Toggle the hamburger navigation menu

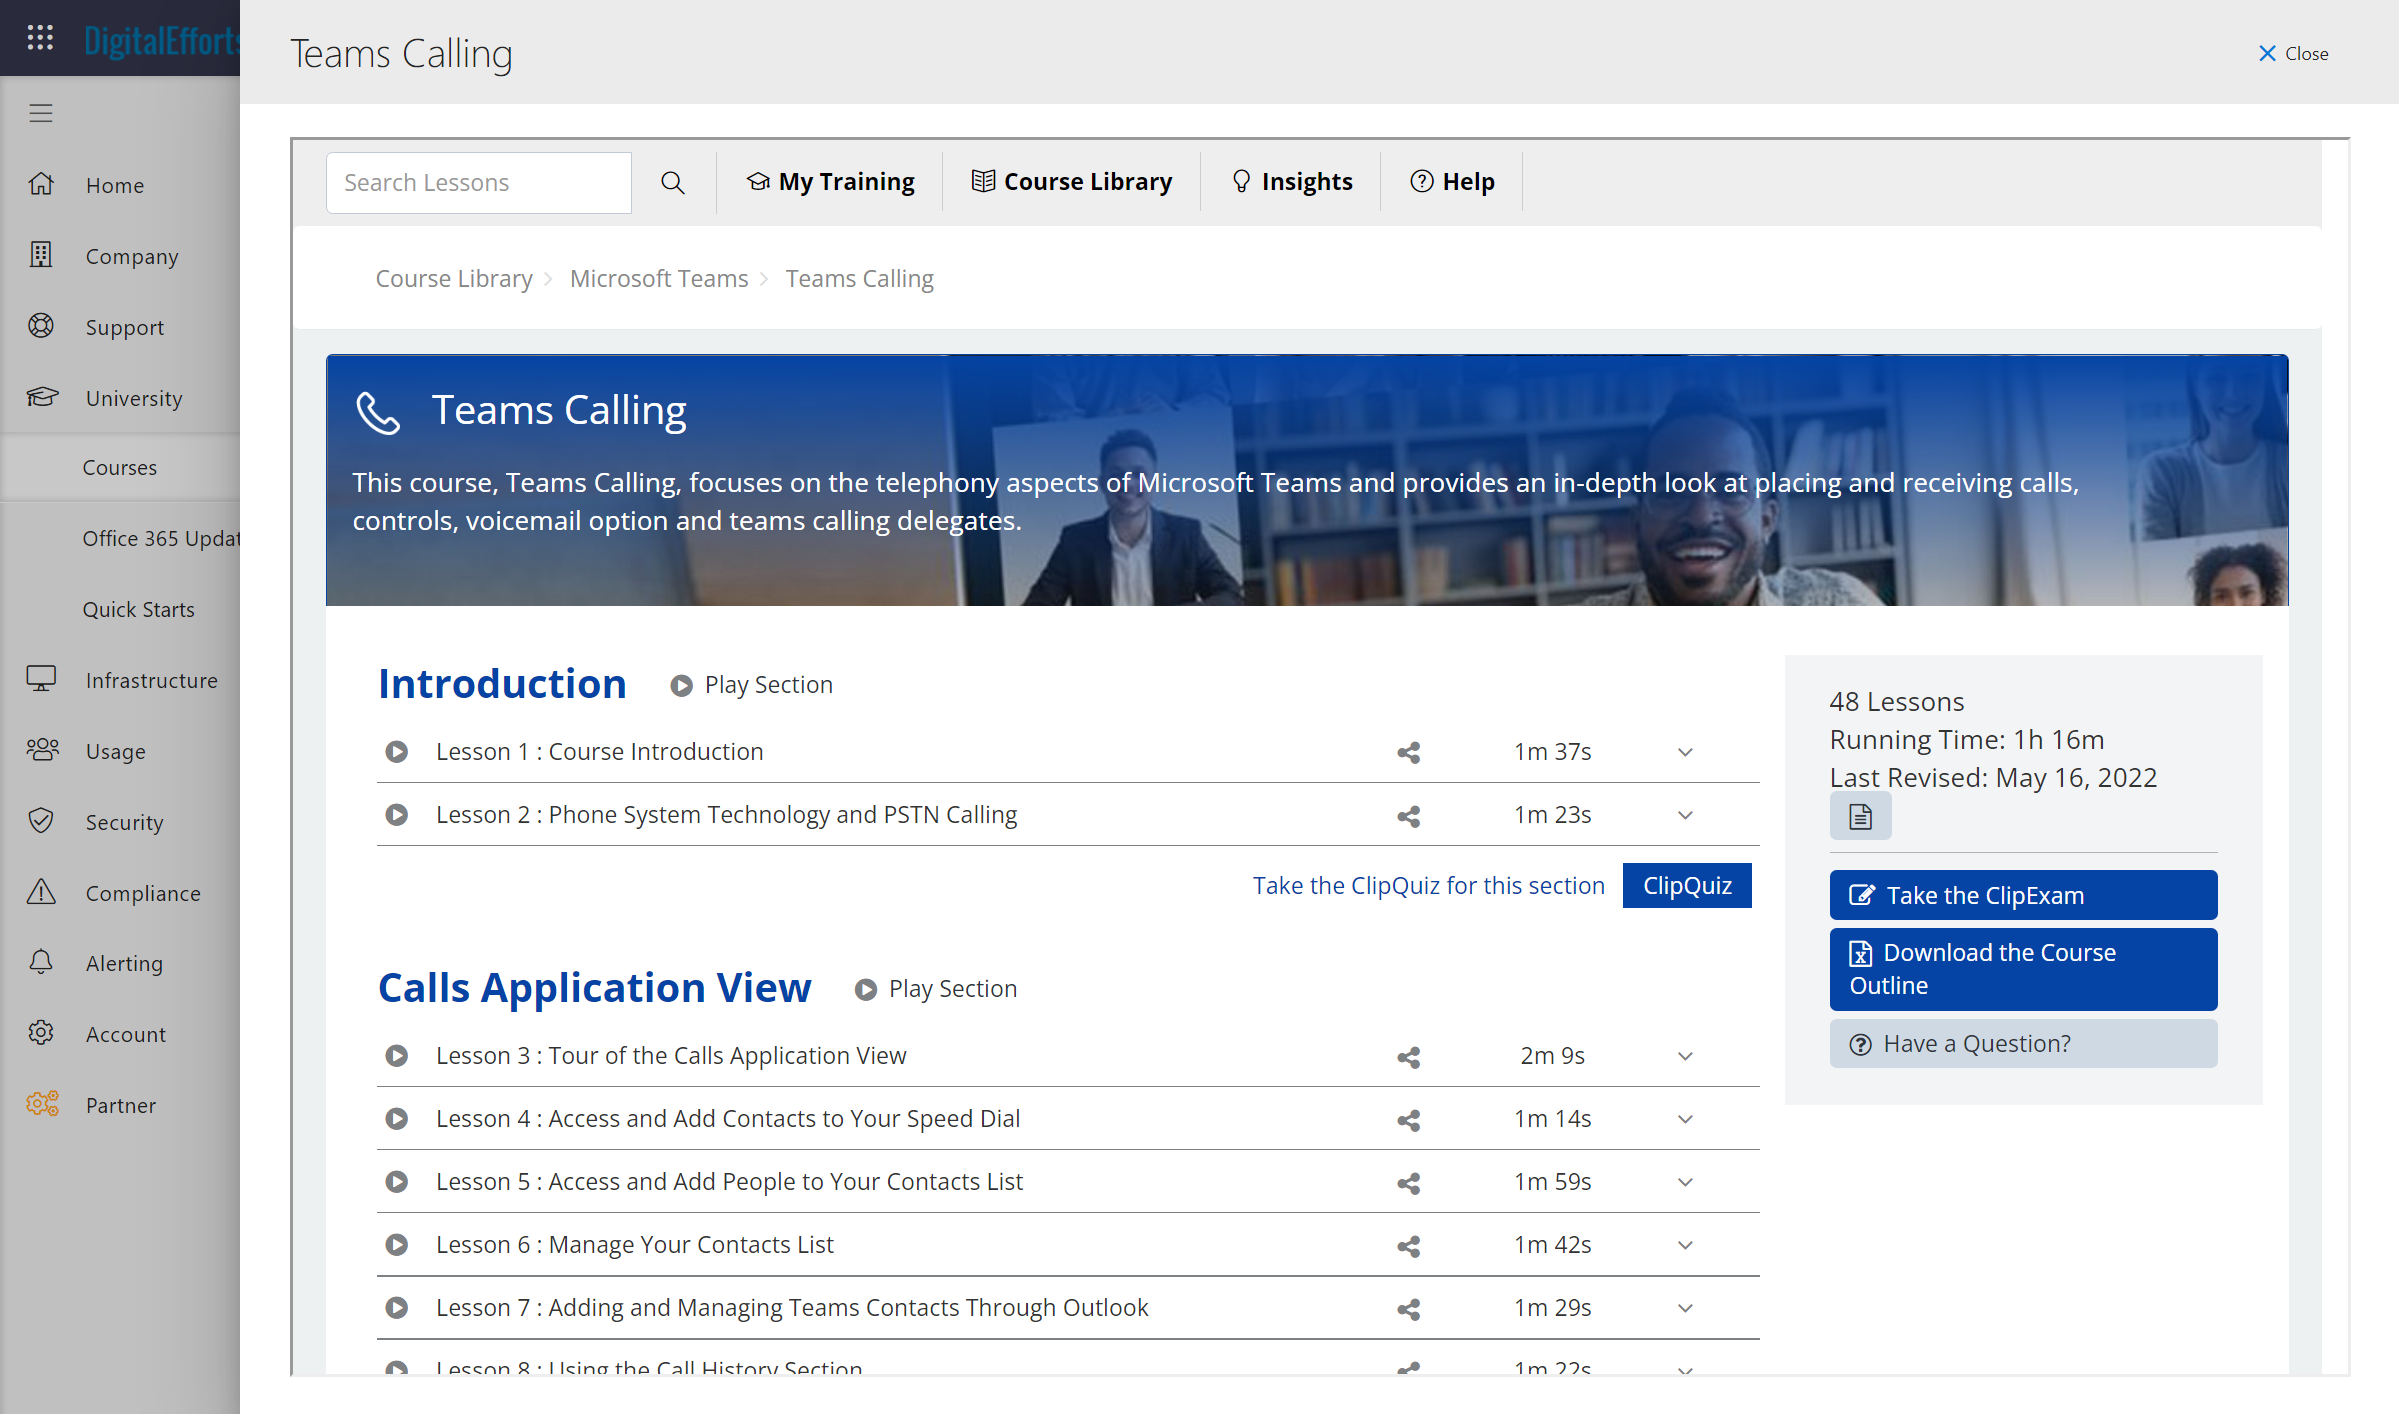(41, 113)
